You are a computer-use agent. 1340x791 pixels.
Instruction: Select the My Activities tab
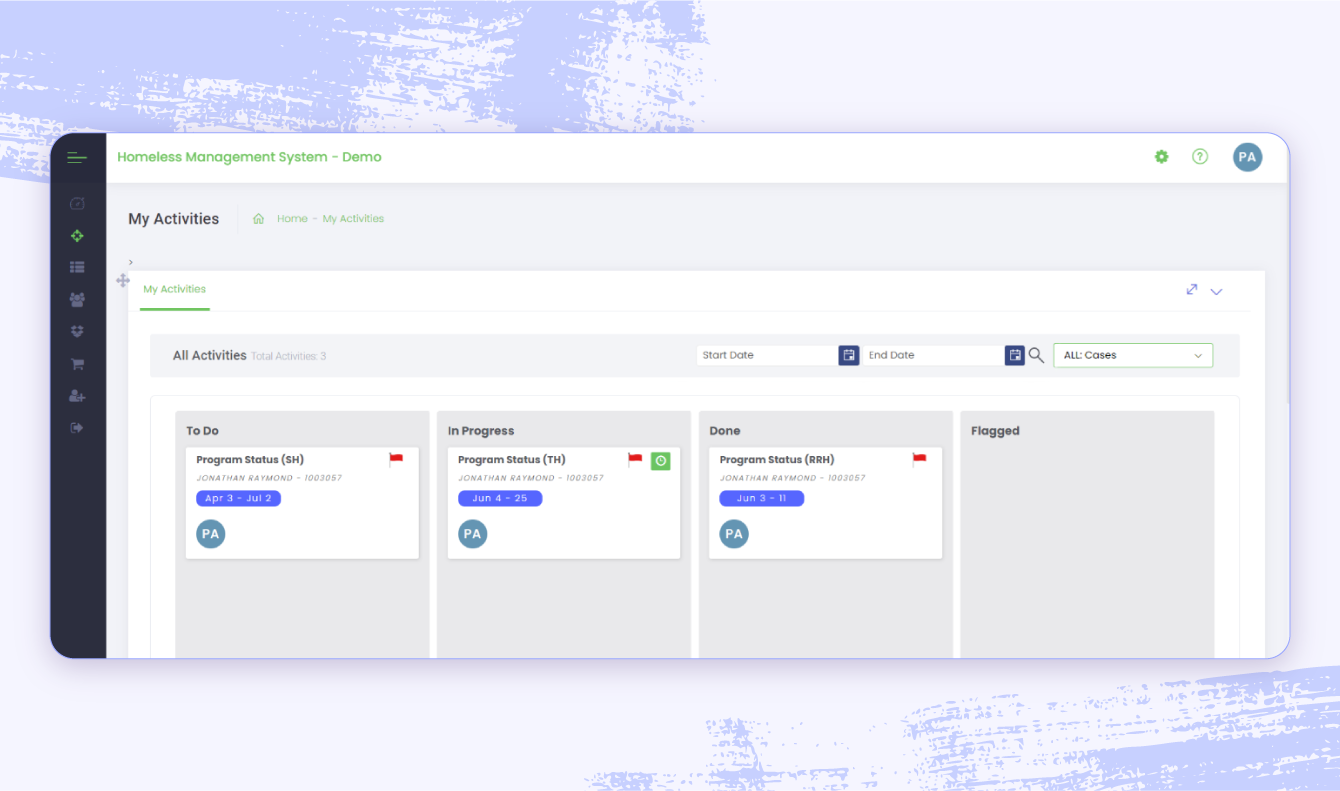coord(175,289)
